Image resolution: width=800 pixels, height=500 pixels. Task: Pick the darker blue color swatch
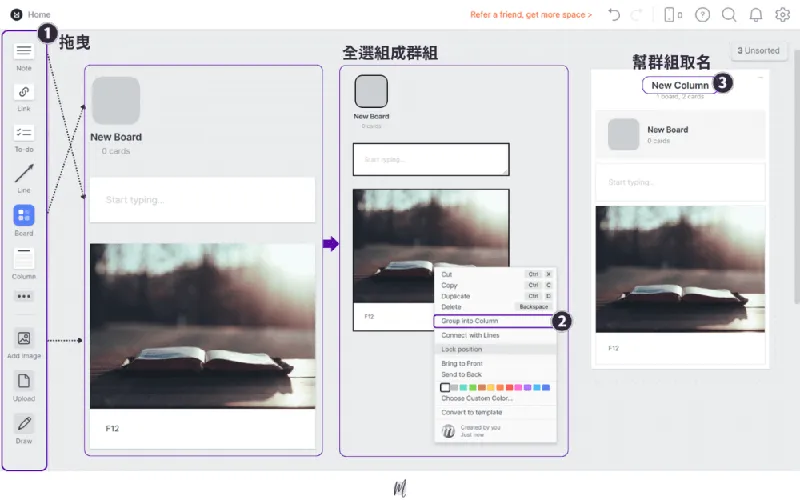pos(546,387)
